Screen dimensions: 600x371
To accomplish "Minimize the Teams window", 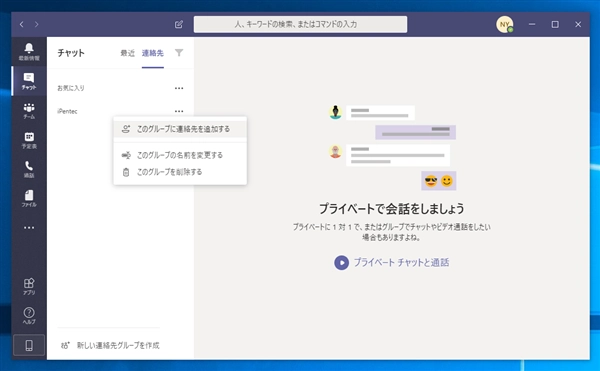I will coord(532,24).
